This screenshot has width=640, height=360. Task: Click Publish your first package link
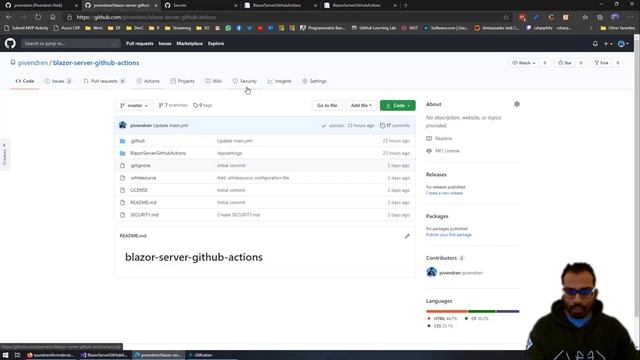pyautogui.click(x=449, y=235)
